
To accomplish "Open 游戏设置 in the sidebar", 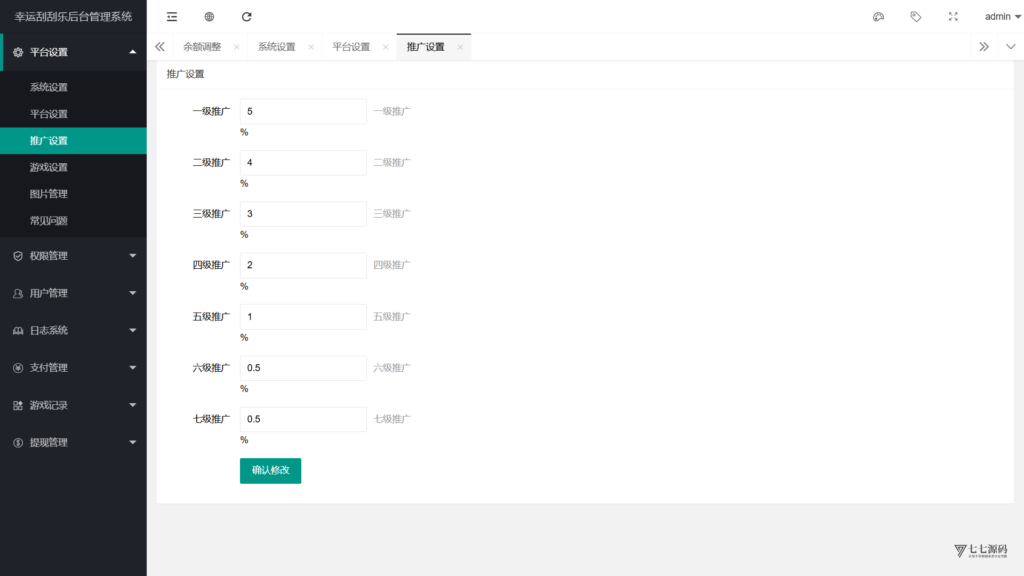I will (73, 167).
